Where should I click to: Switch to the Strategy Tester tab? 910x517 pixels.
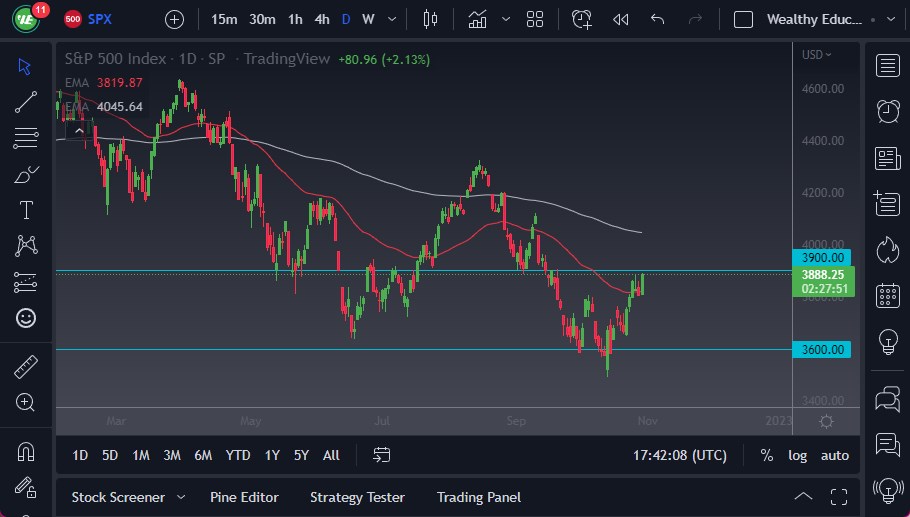point(357,497)
